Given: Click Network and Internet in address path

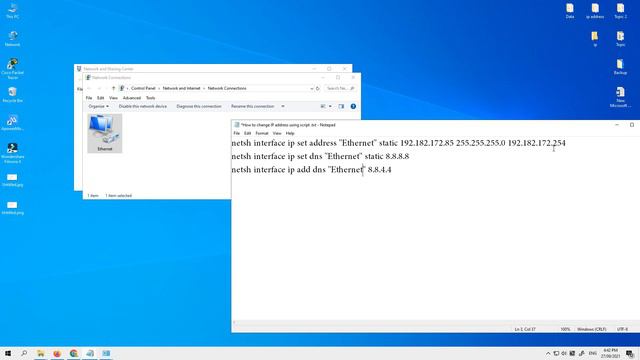Looking at the screenshot, I should coord(181,89).
